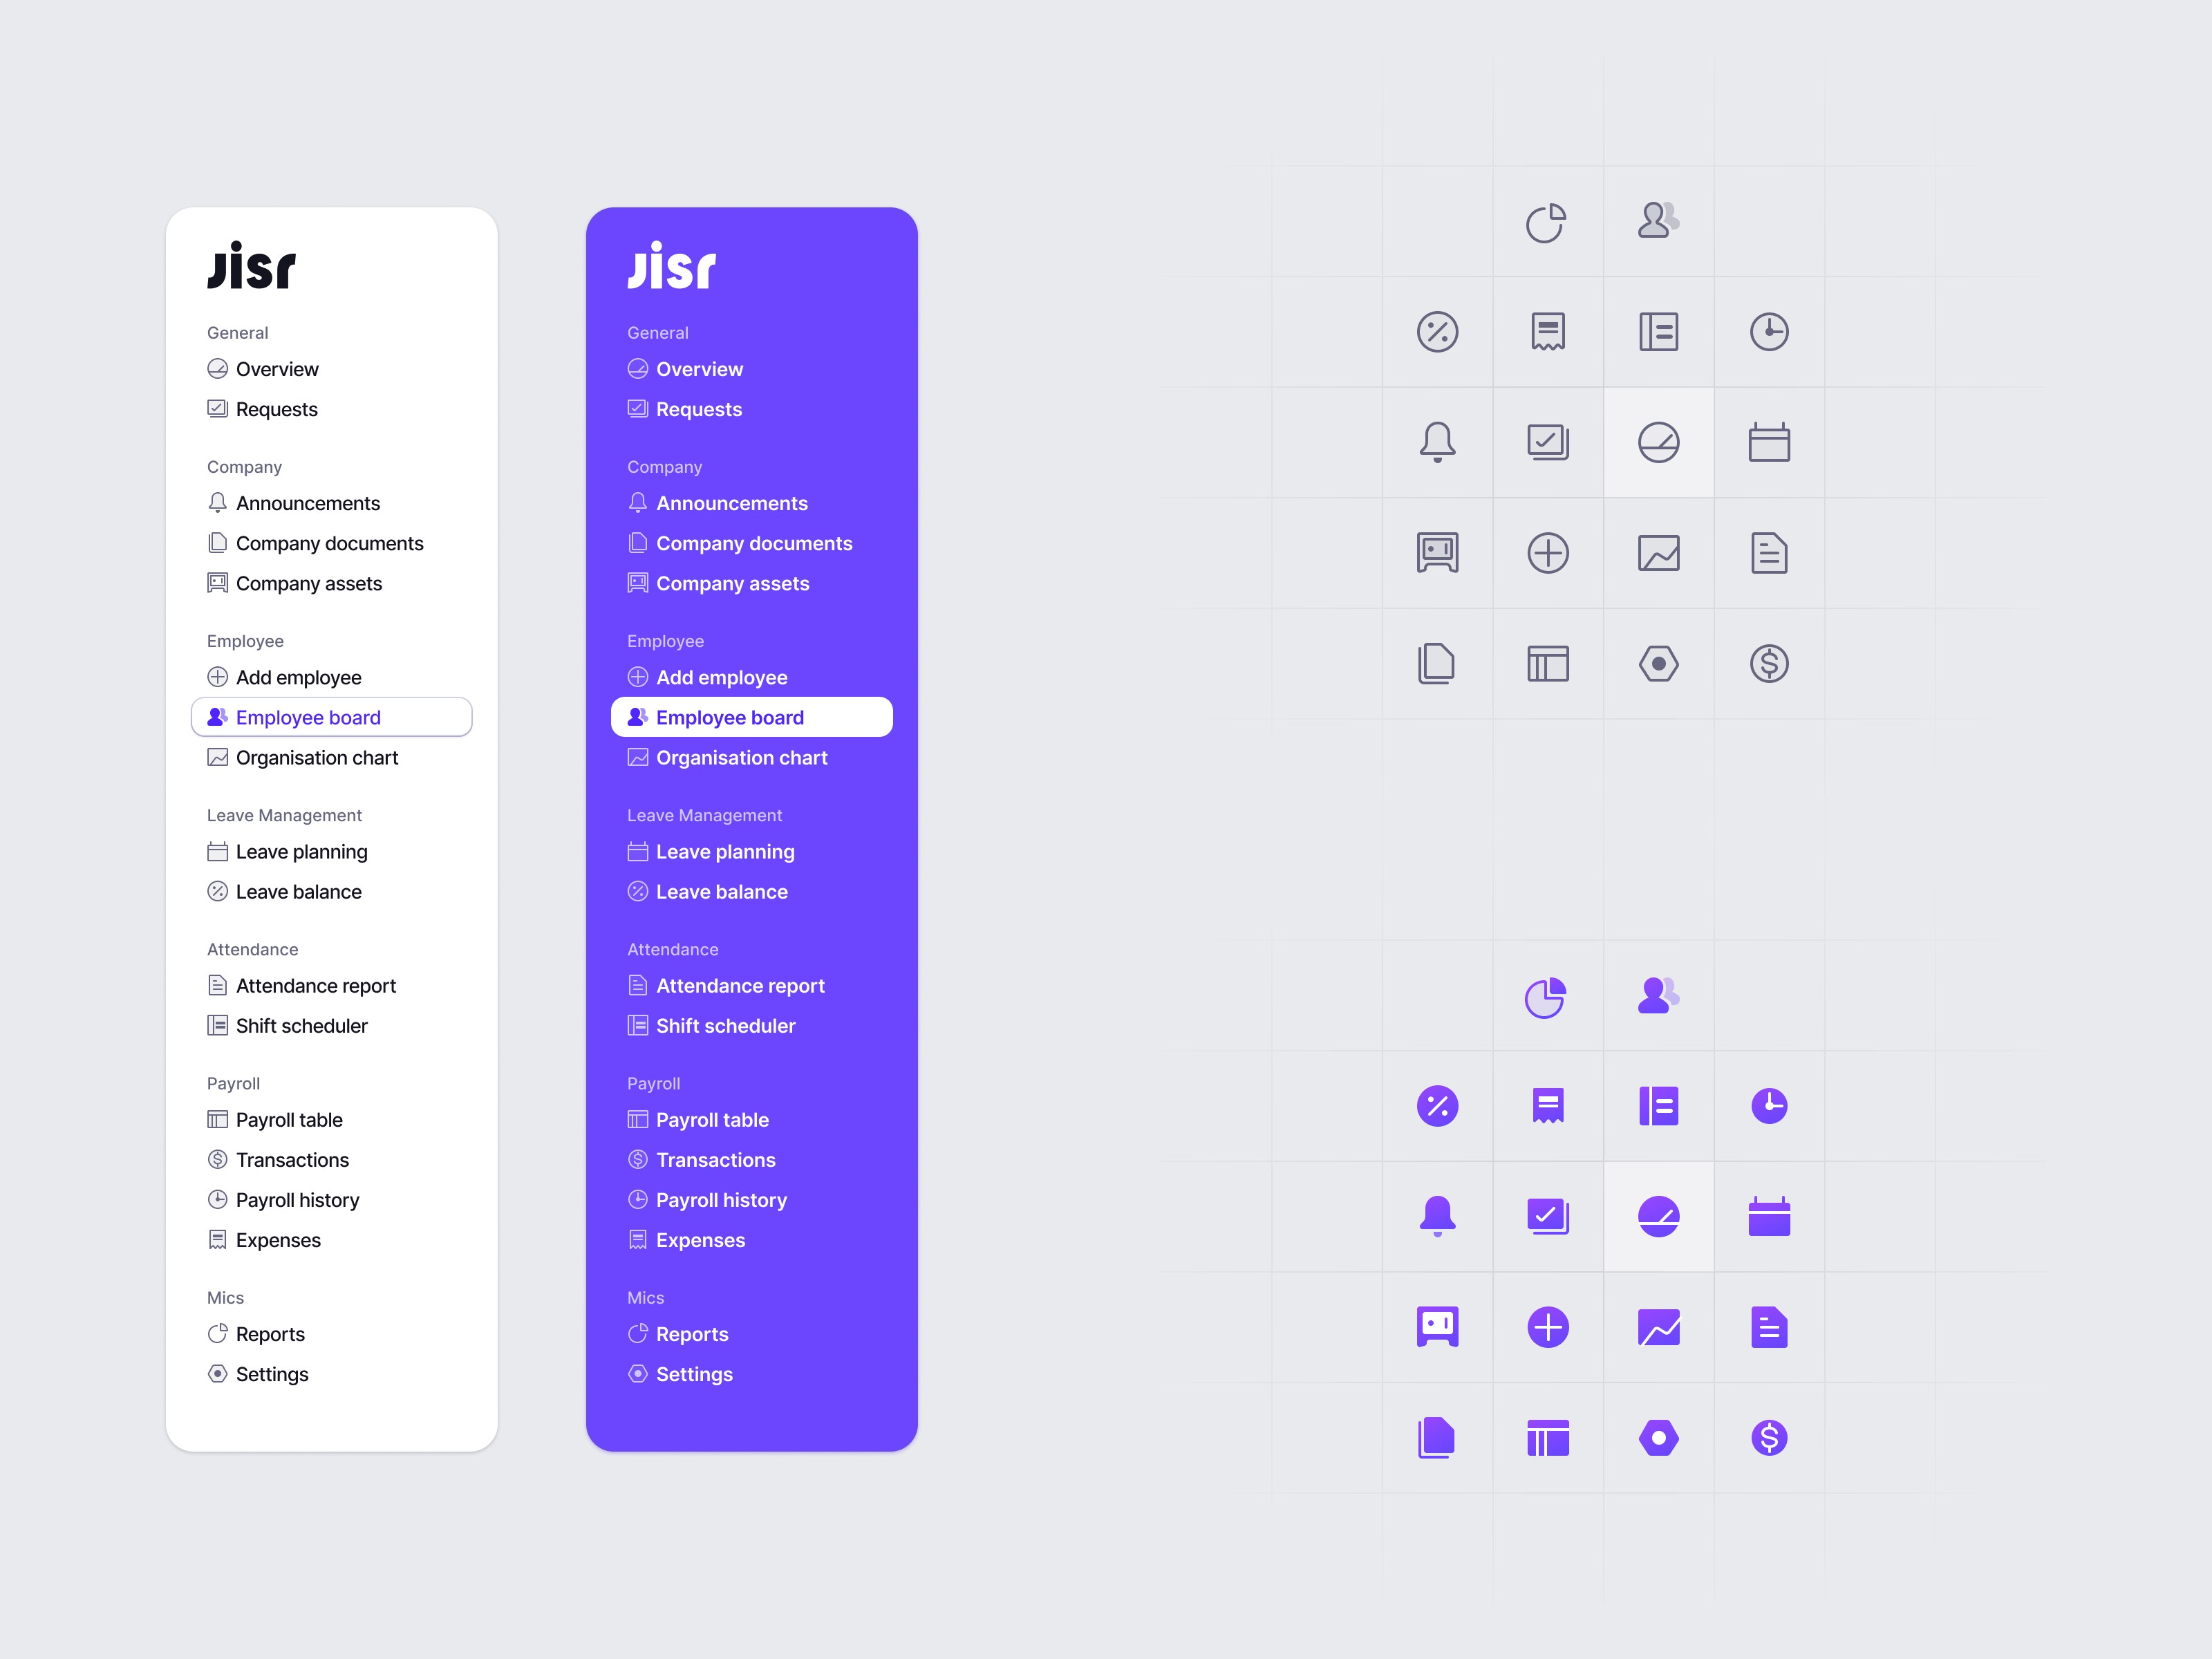The width and height of the screenshot is (2212, 1659).
Task: Click the Organisation chart icon
Action: click(218, 756)
